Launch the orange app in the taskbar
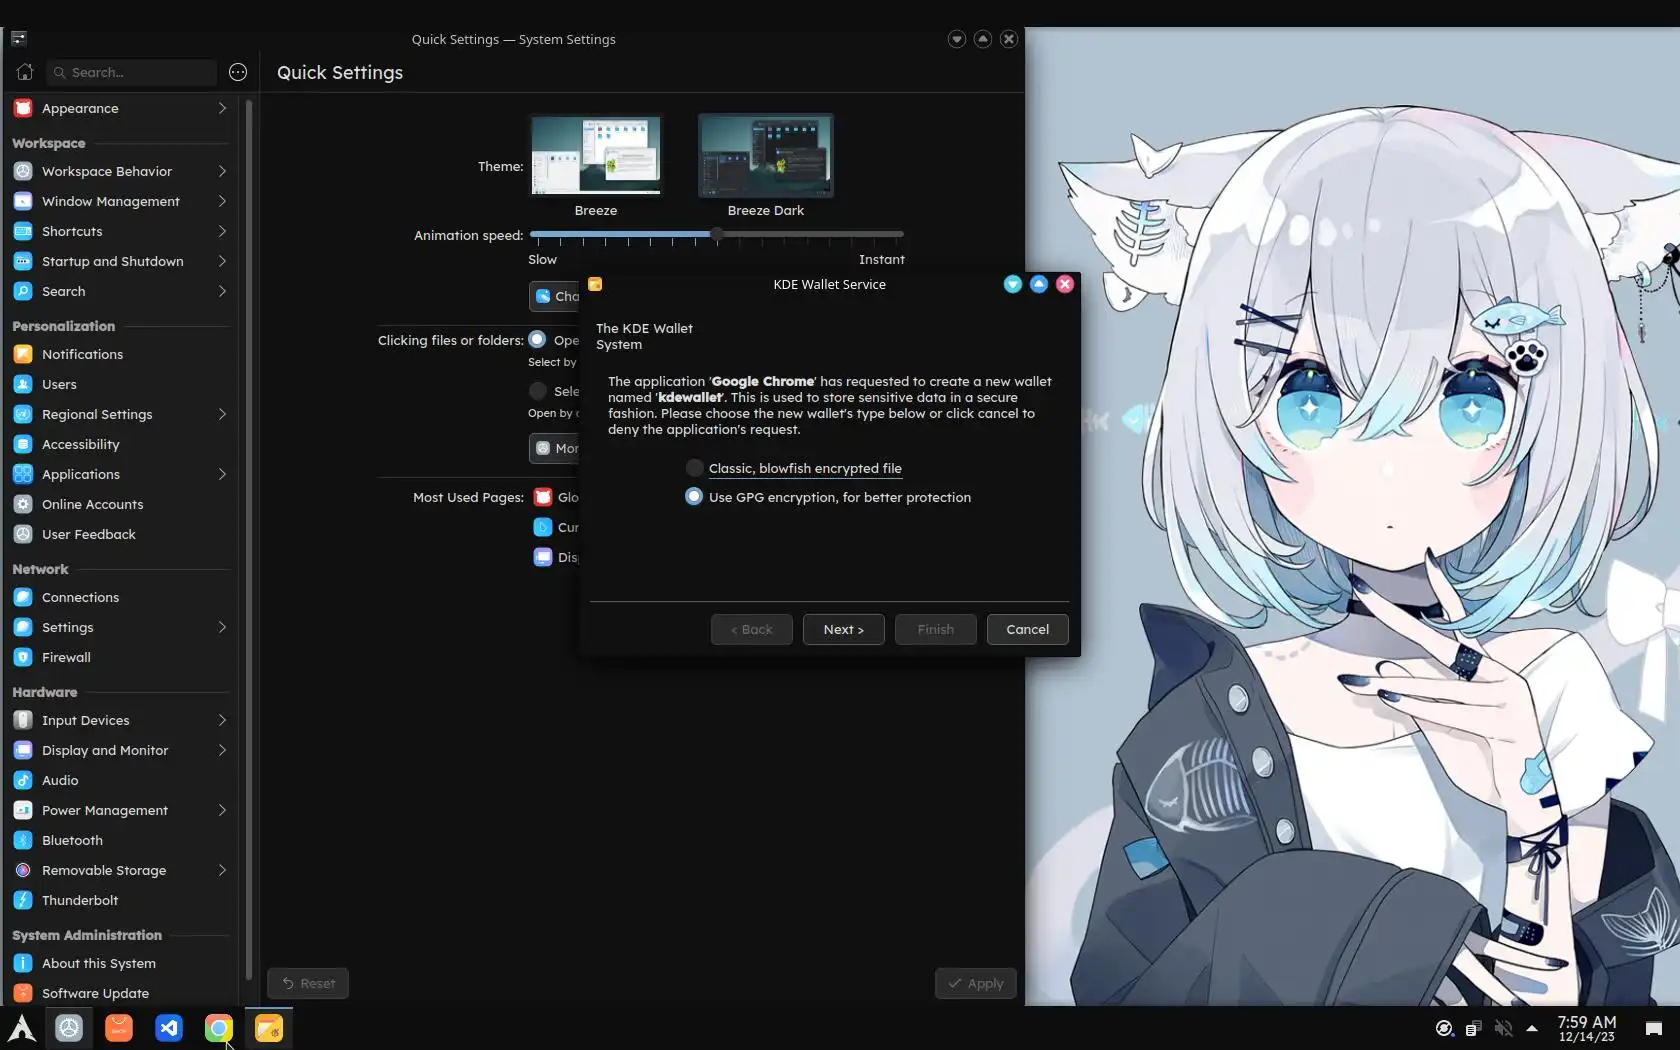The width and height of the screenshot is (1680, 1050). click(x=119, y=1028)
